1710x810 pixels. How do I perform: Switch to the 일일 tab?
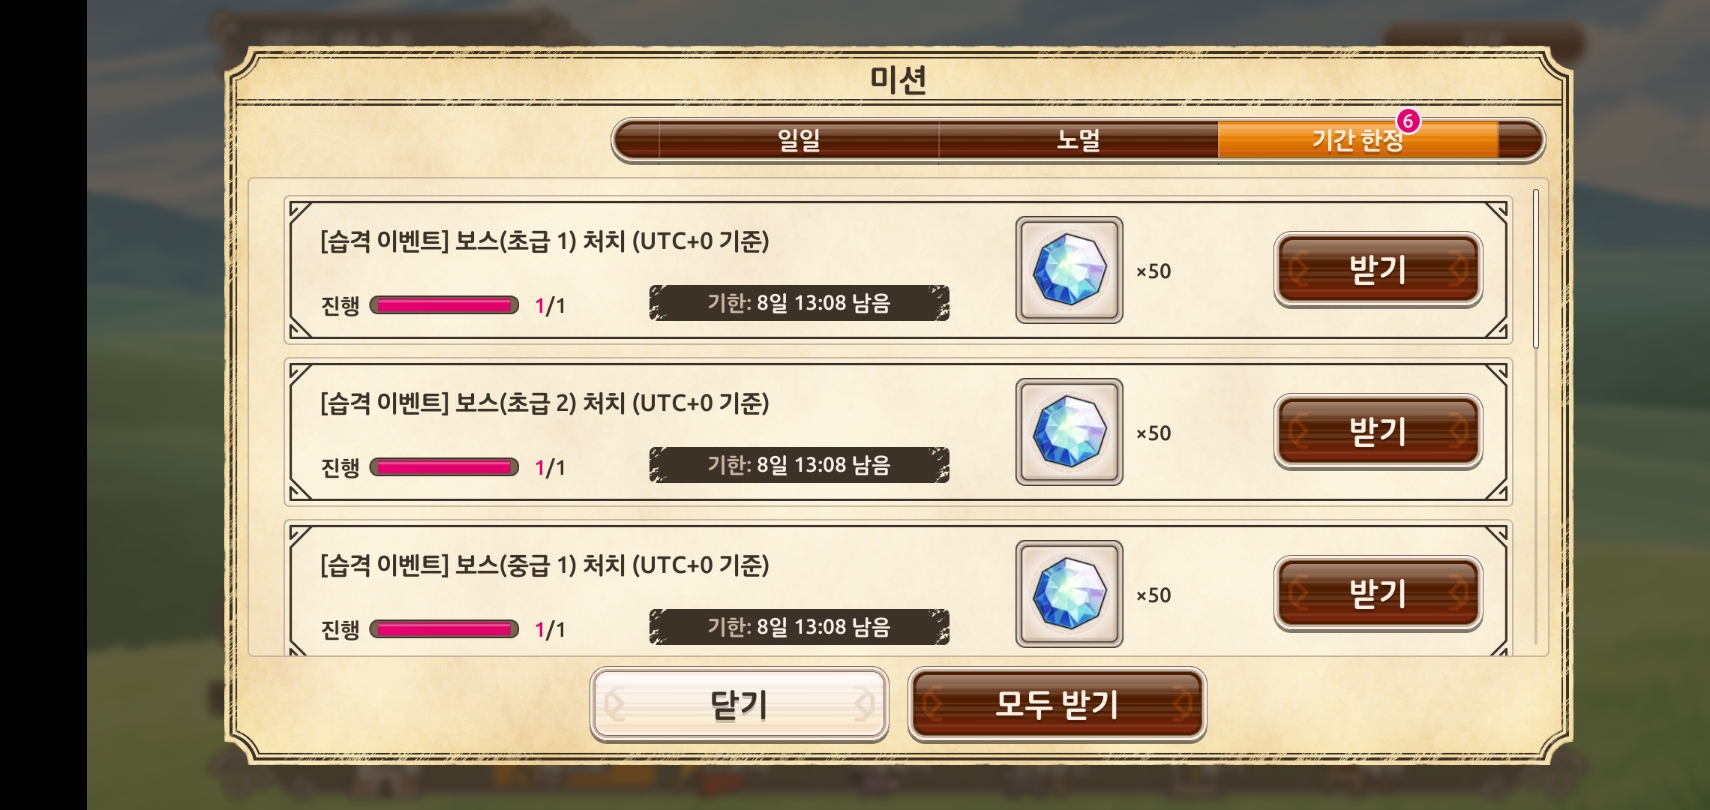click(799, 140)
